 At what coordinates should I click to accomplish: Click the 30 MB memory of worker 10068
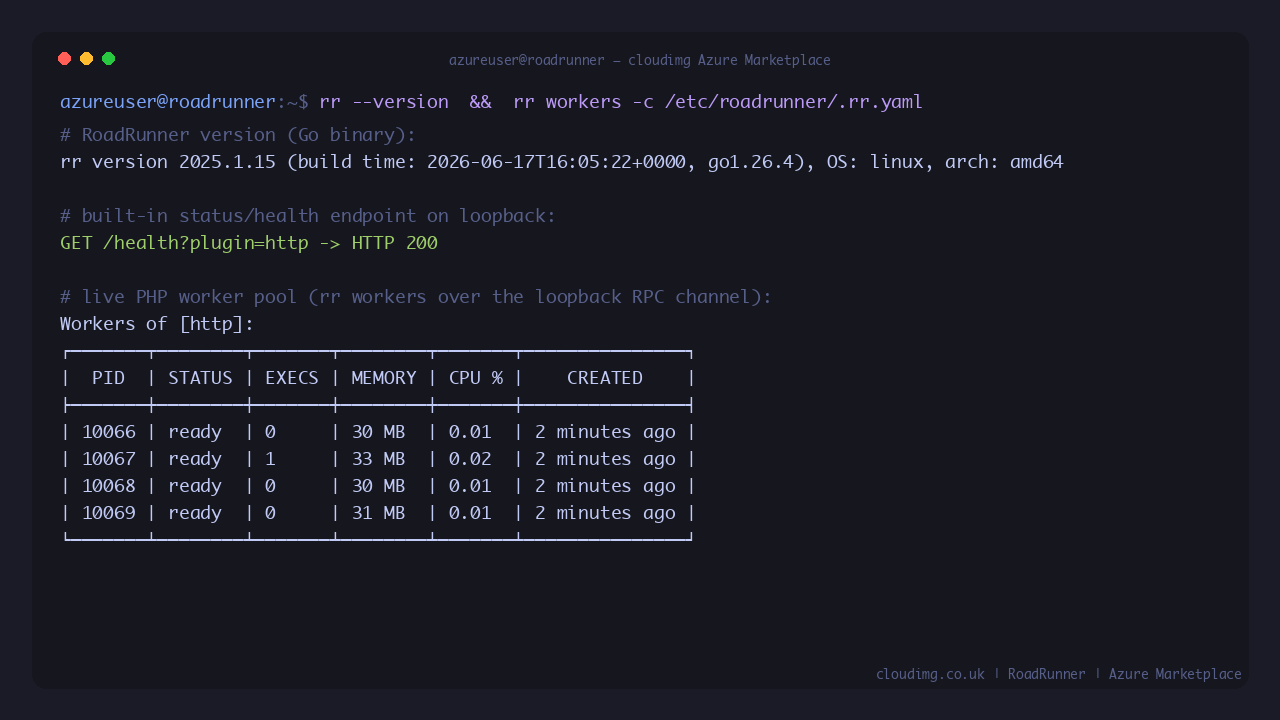(x=378, y=486)
